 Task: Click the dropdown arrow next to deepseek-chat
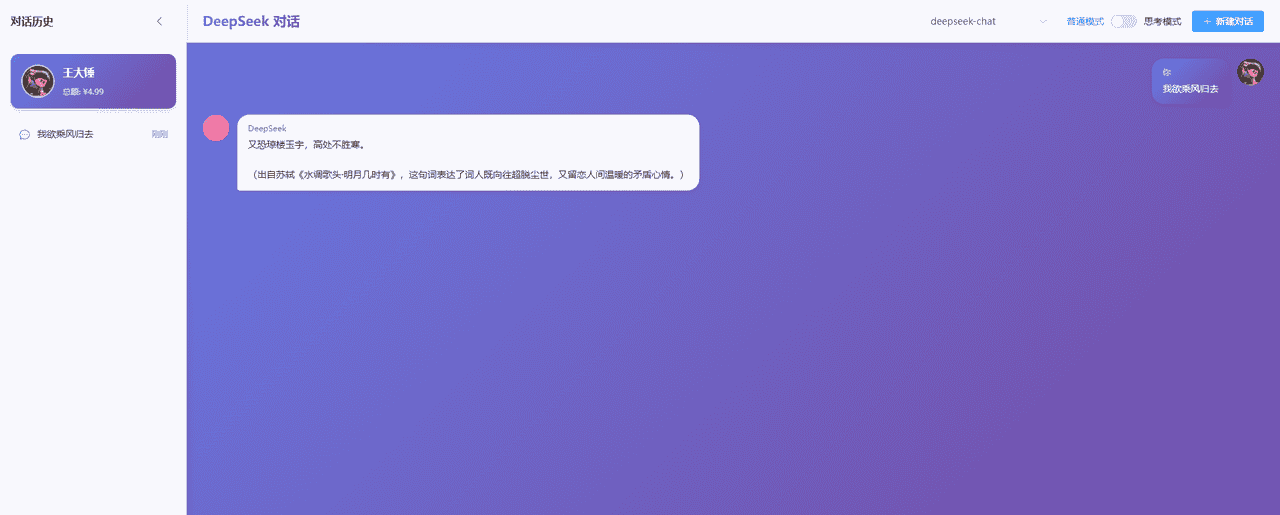tap(1043, 21)
